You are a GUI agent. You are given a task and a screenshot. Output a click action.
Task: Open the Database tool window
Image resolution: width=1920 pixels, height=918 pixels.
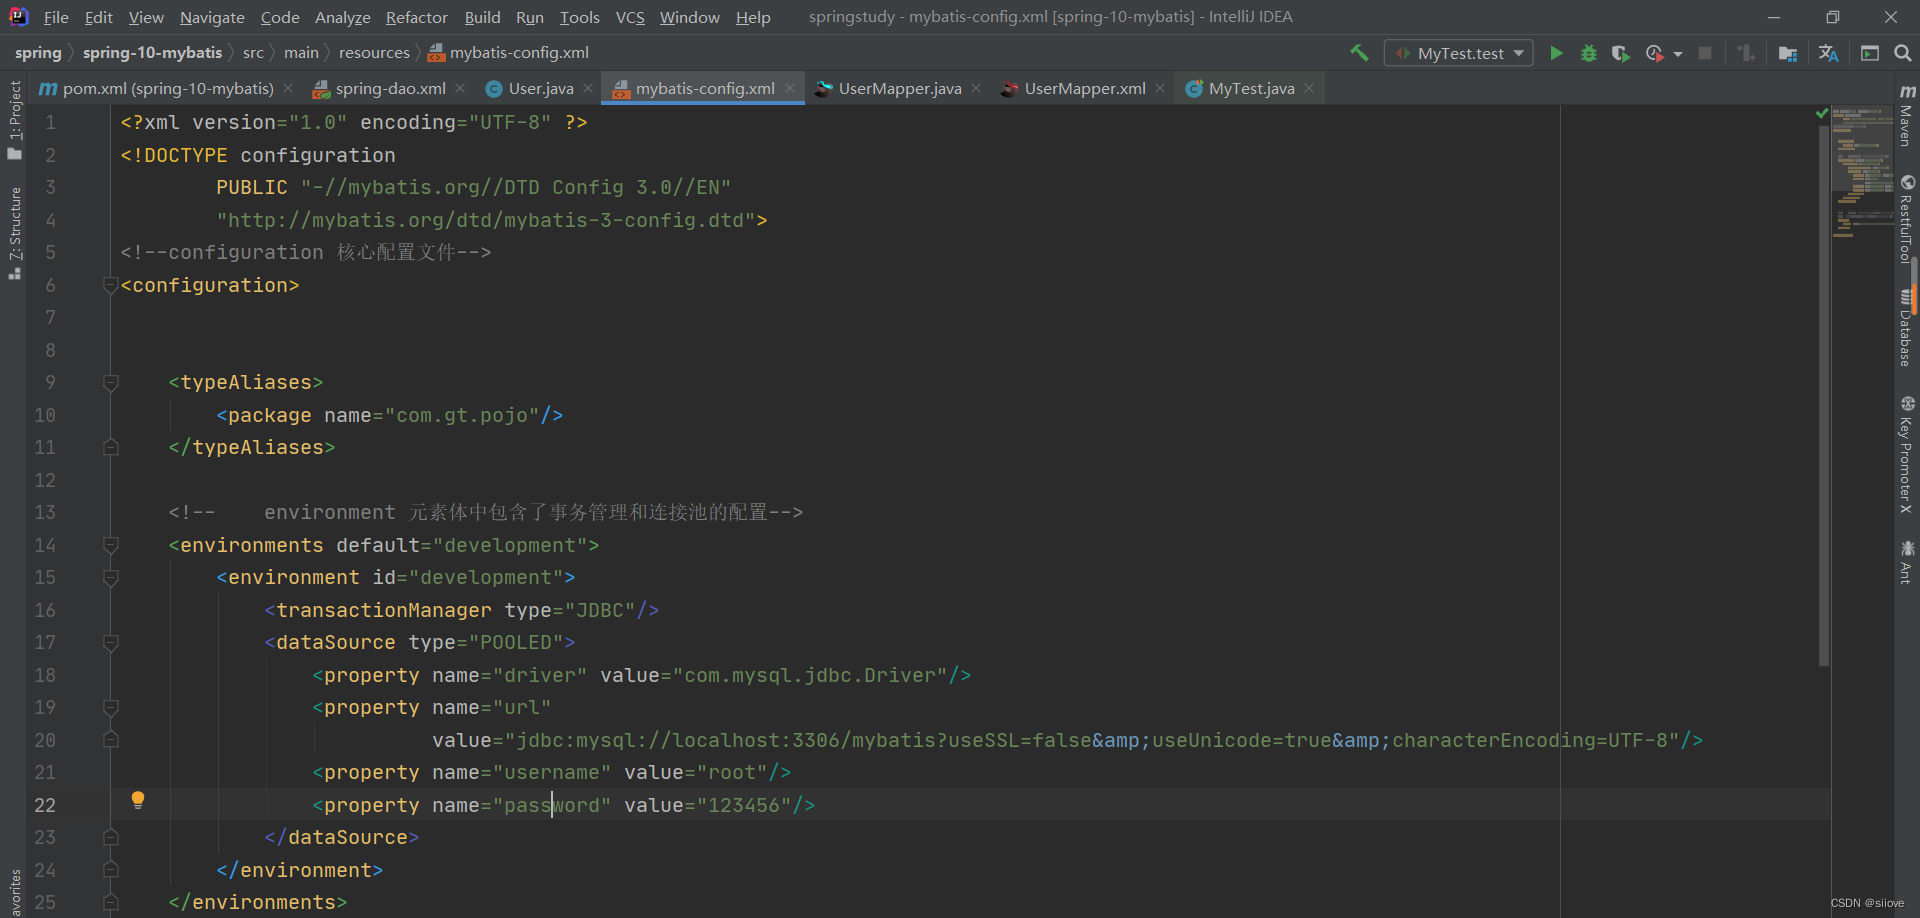click(1908, 320)
